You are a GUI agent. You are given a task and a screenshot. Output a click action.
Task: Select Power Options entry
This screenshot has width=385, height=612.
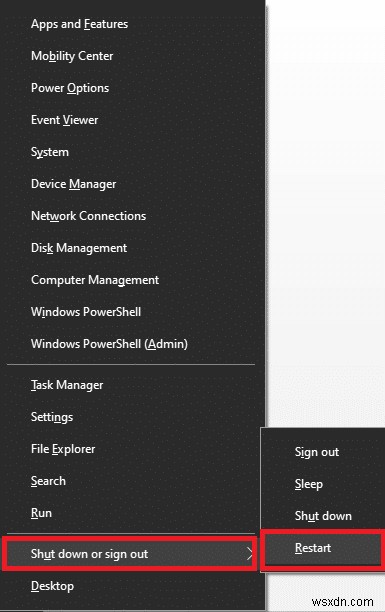[70, 88]
